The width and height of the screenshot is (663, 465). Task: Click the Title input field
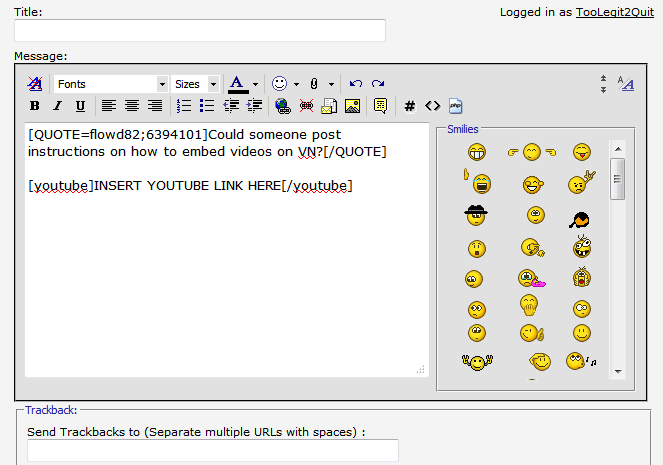point(200,31)
